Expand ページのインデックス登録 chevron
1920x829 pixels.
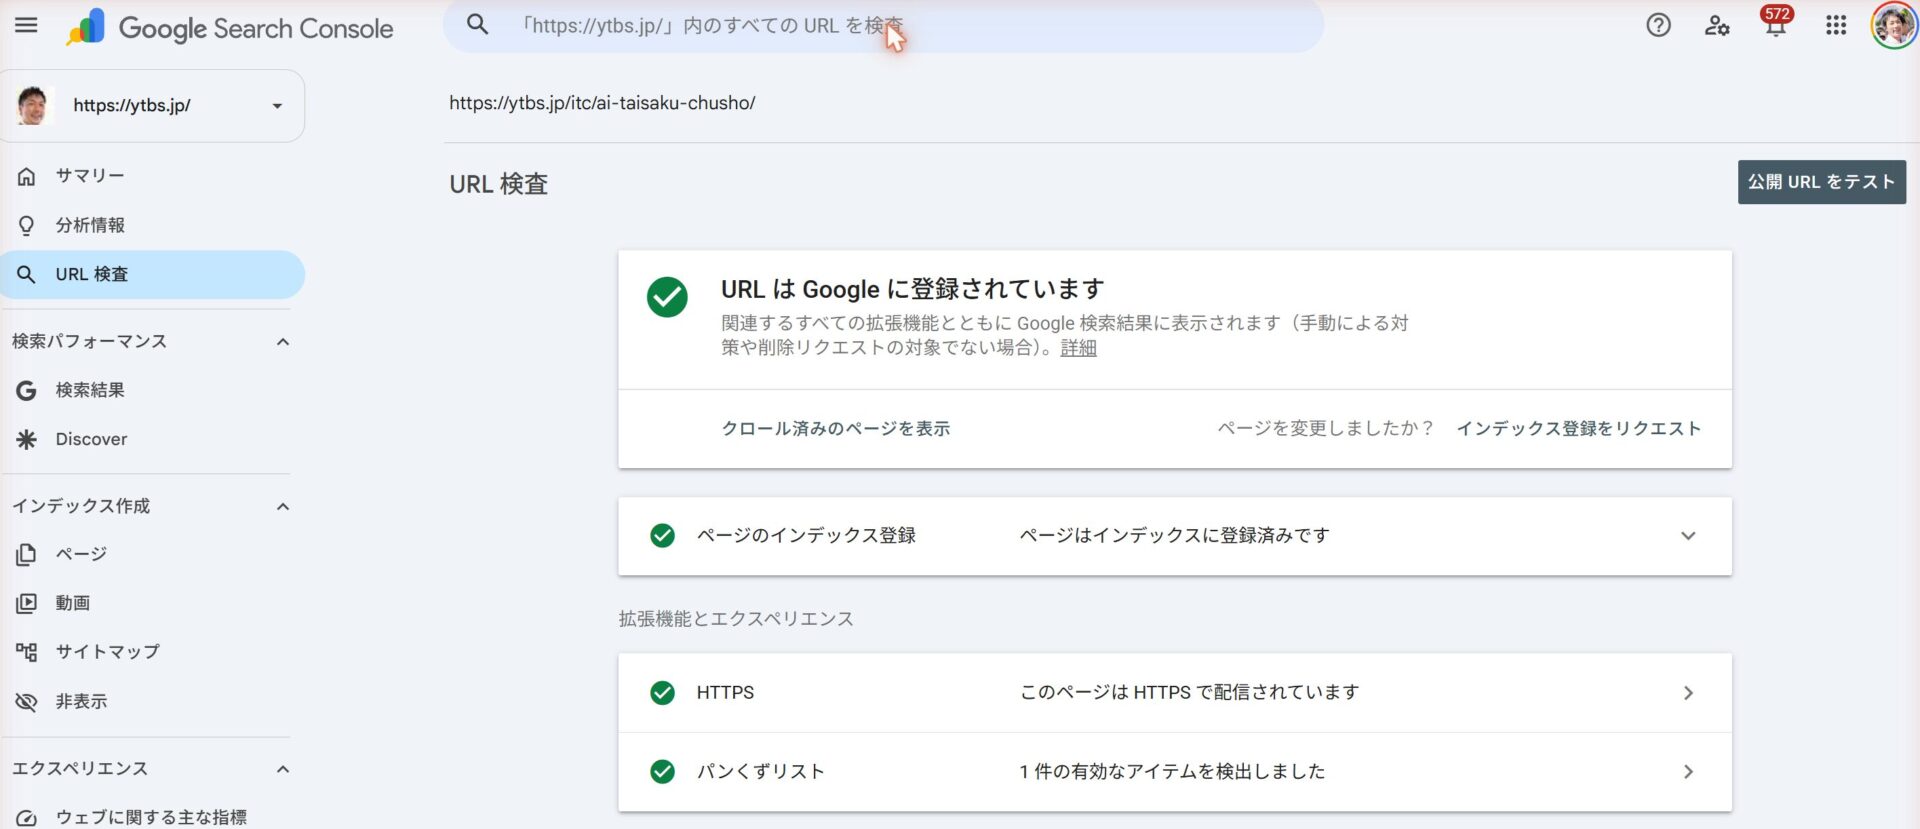[x=1688, y=536]
